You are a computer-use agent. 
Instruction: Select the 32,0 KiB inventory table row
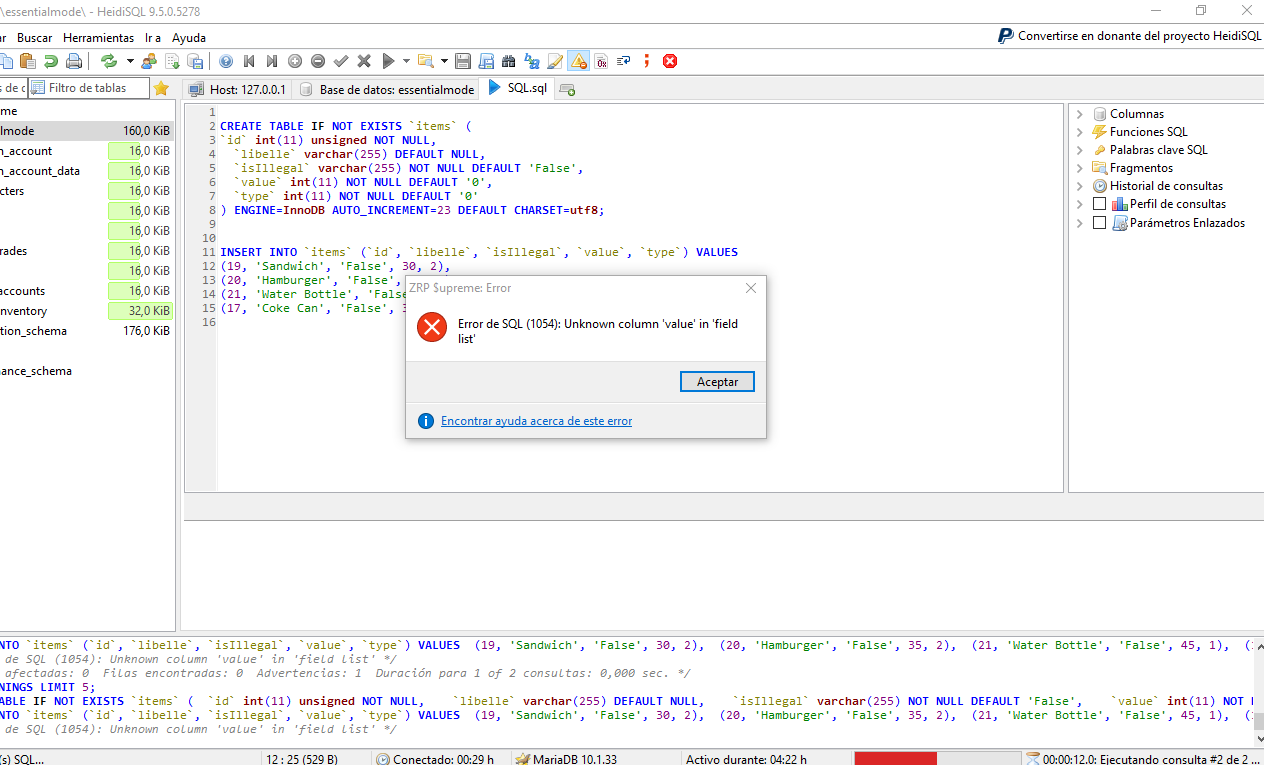click(x=87, y=311)
